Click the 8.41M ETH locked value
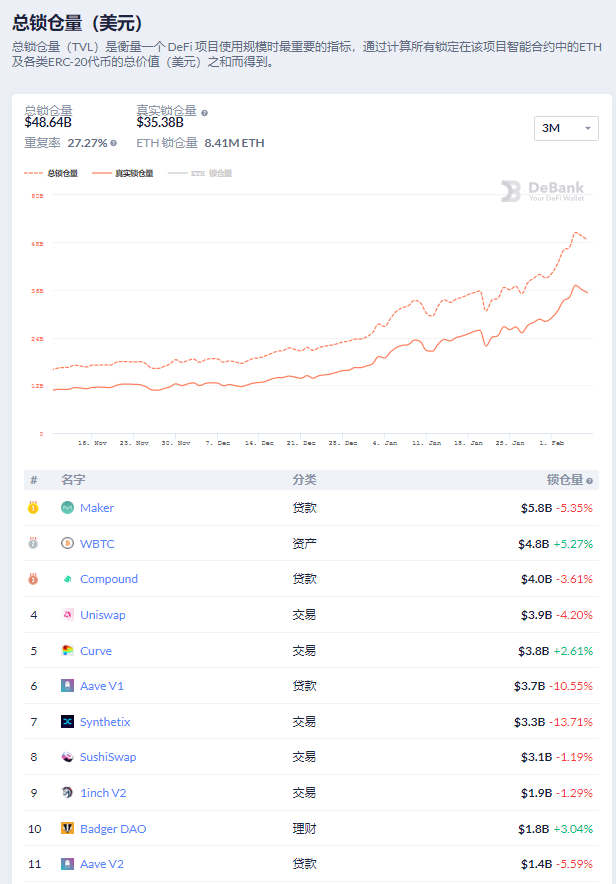The height and width of the screenshot is (884, 616). click(x=234, y=143)
